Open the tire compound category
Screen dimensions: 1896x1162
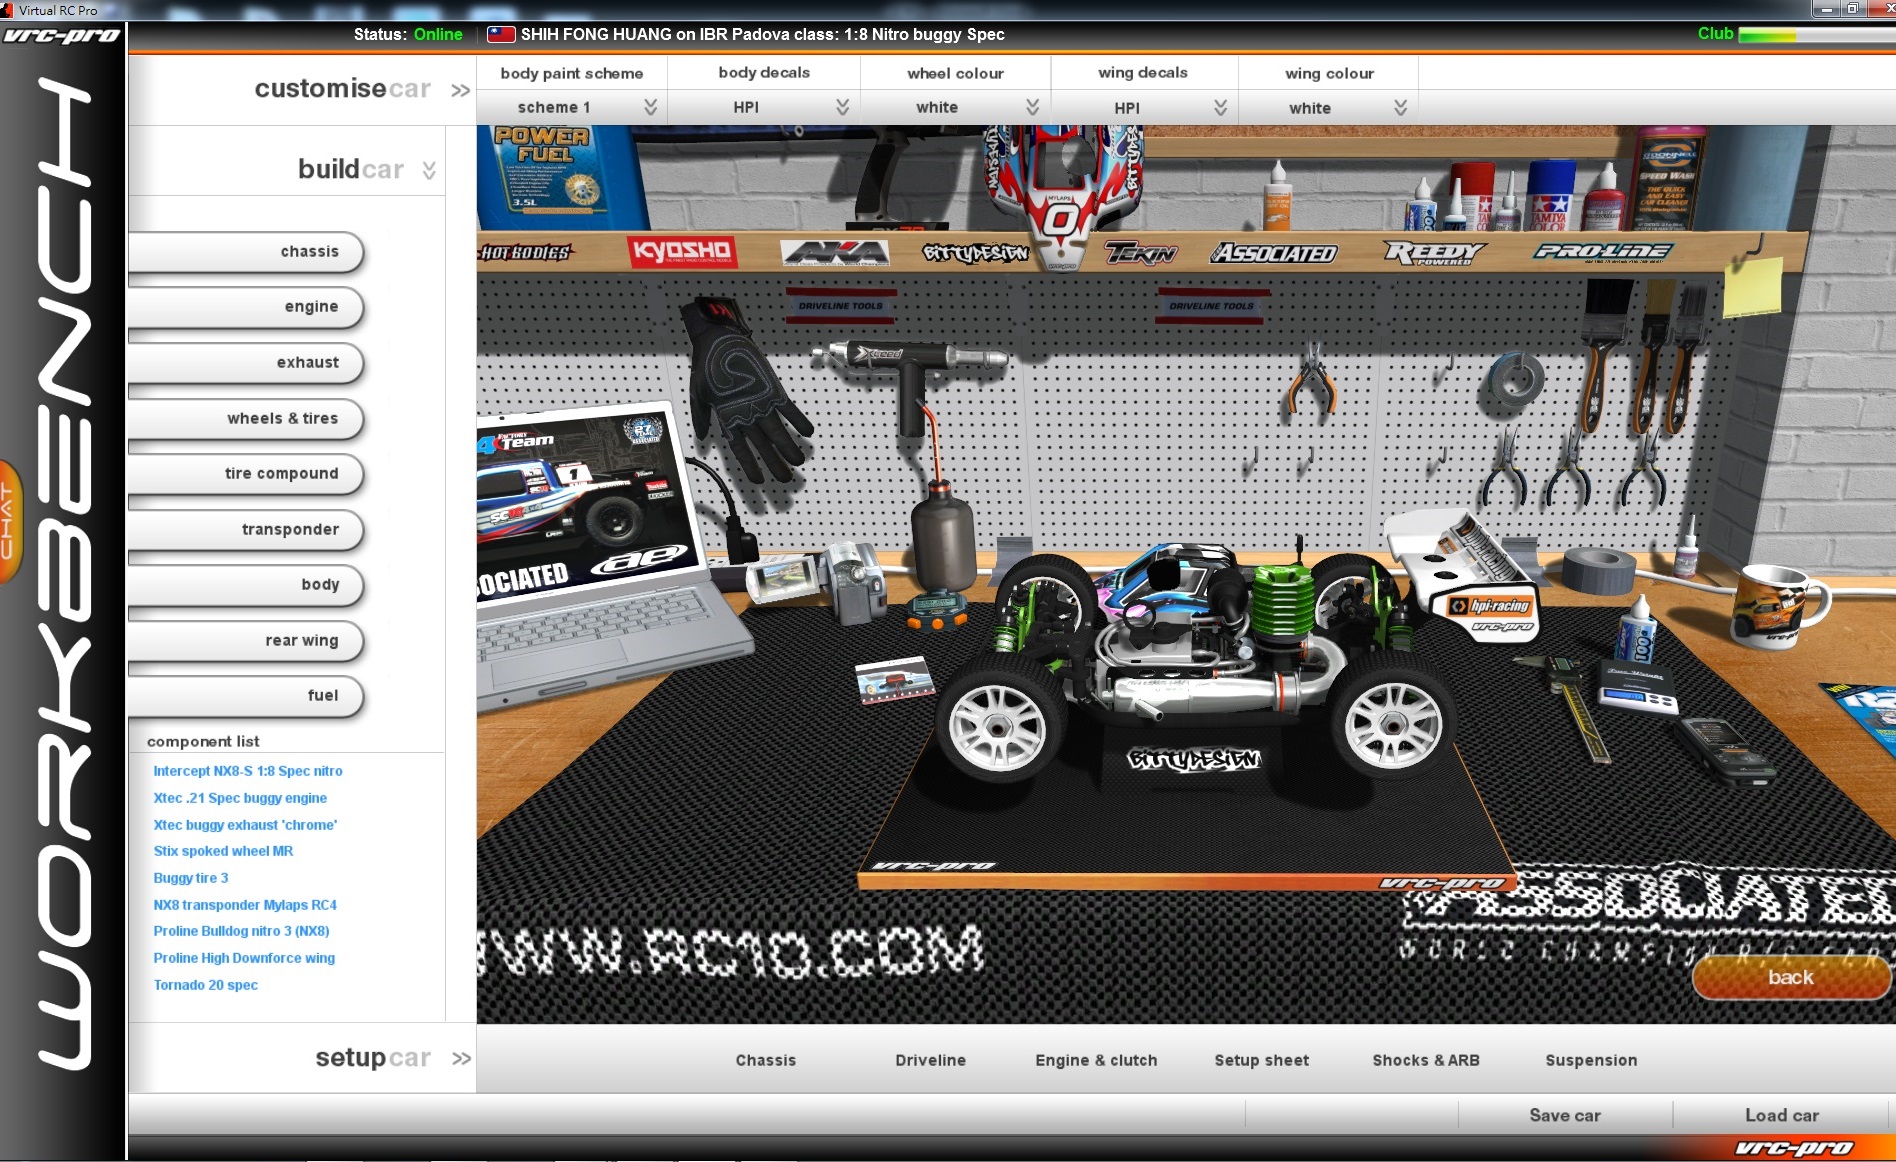(x=245, y=474)
